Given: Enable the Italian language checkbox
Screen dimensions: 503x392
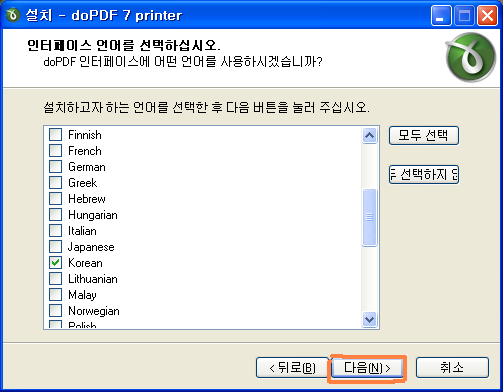Looking at the screenshot, I should [55, 231].
